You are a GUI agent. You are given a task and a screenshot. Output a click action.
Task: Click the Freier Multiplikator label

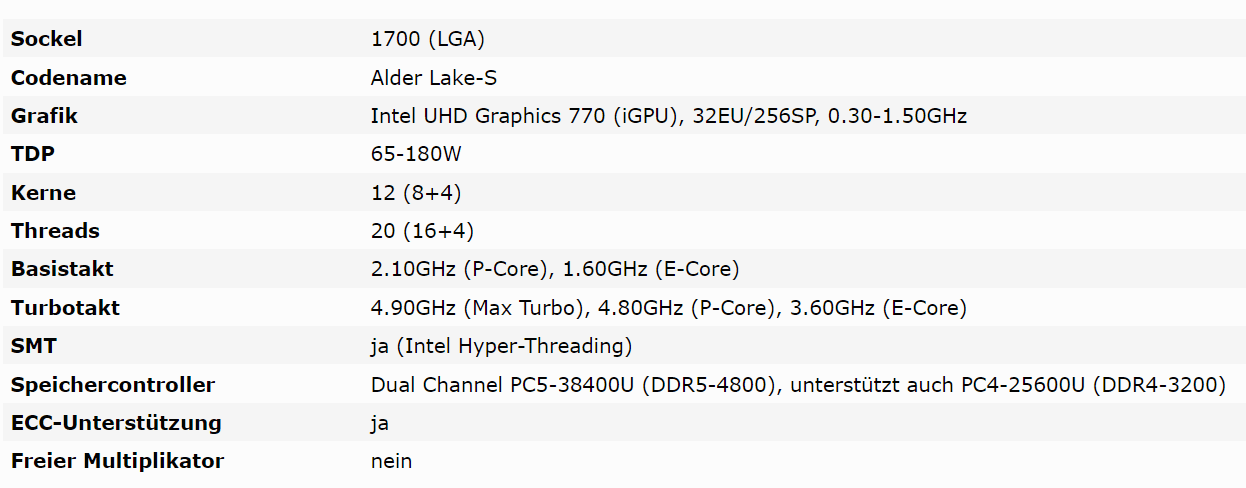point(118,461)
